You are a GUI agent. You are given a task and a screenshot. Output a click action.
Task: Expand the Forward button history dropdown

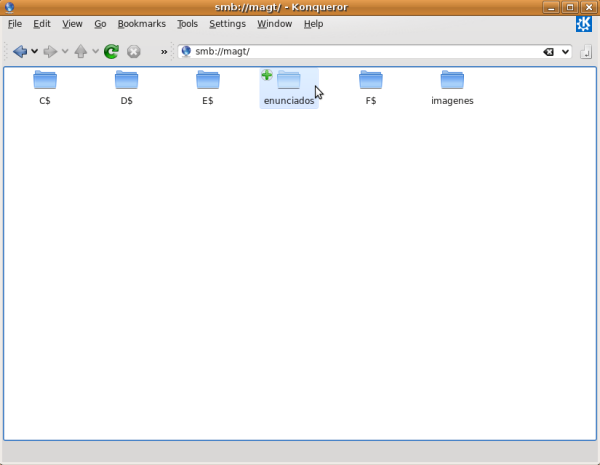[65, 51]
